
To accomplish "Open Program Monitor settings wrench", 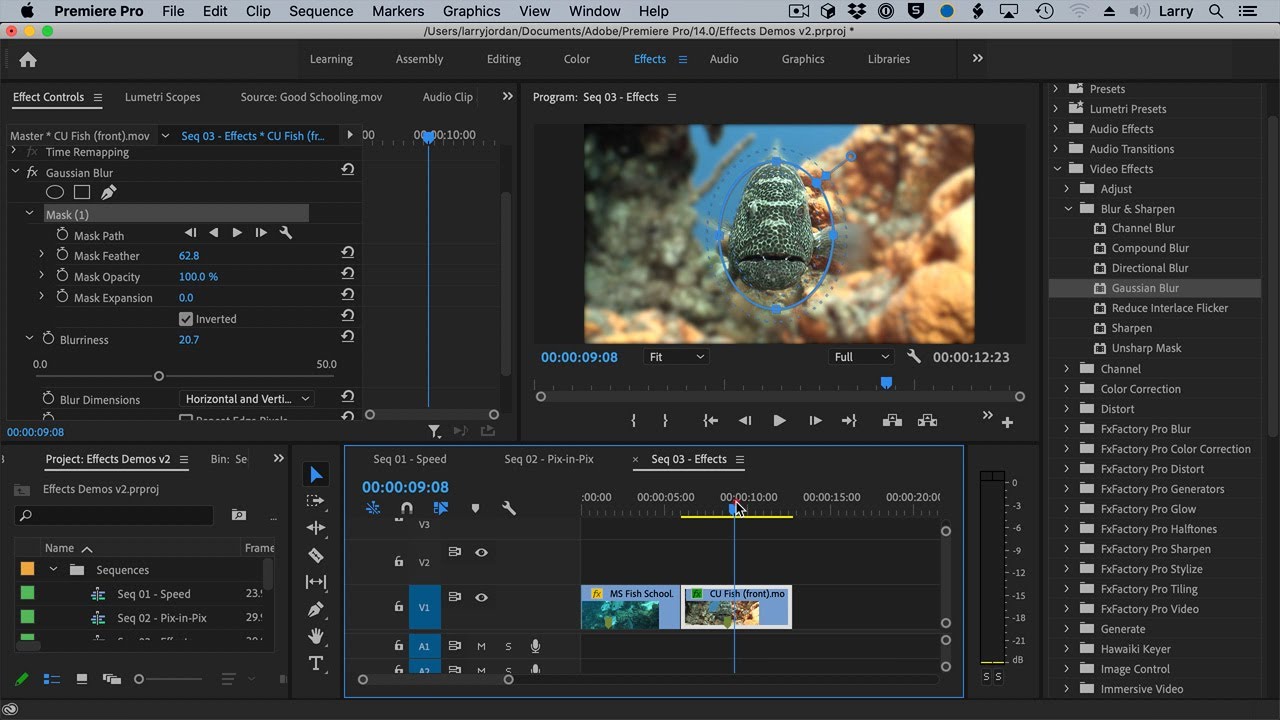I will (913, 357).
